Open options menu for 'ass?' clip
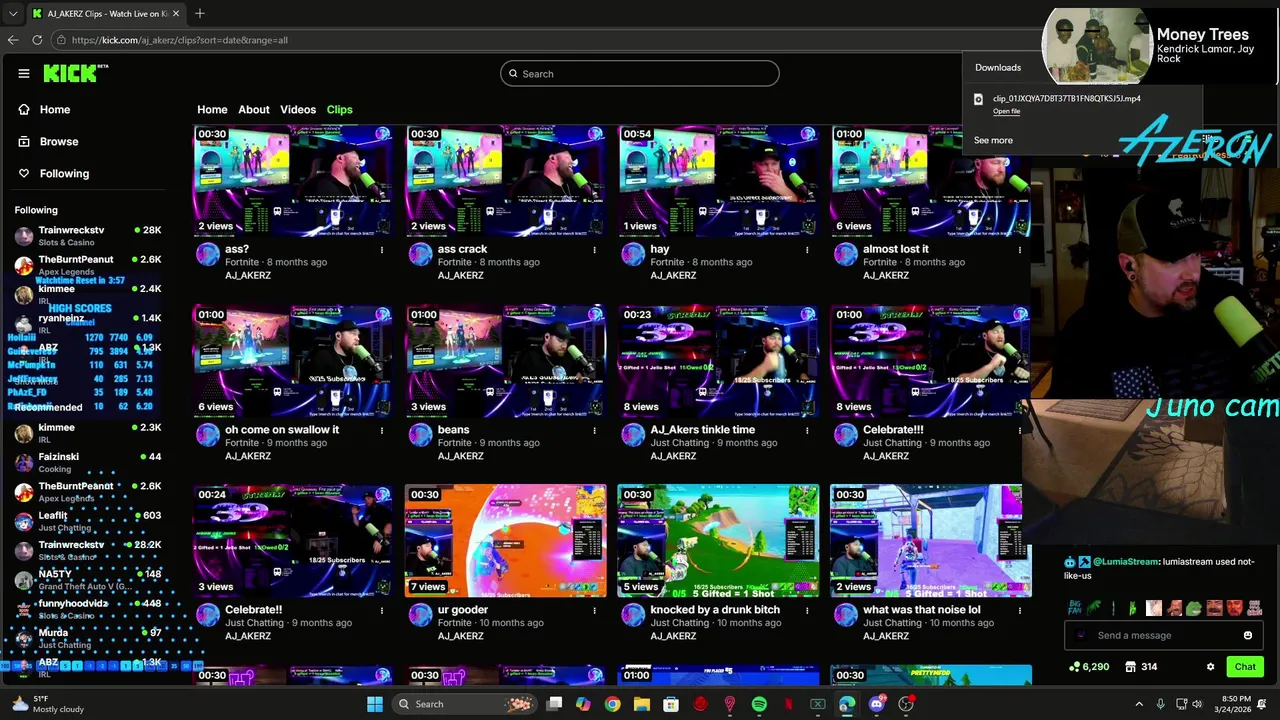Image resolution: width=1280 pixels, height=720 pixels. point(381,250)
